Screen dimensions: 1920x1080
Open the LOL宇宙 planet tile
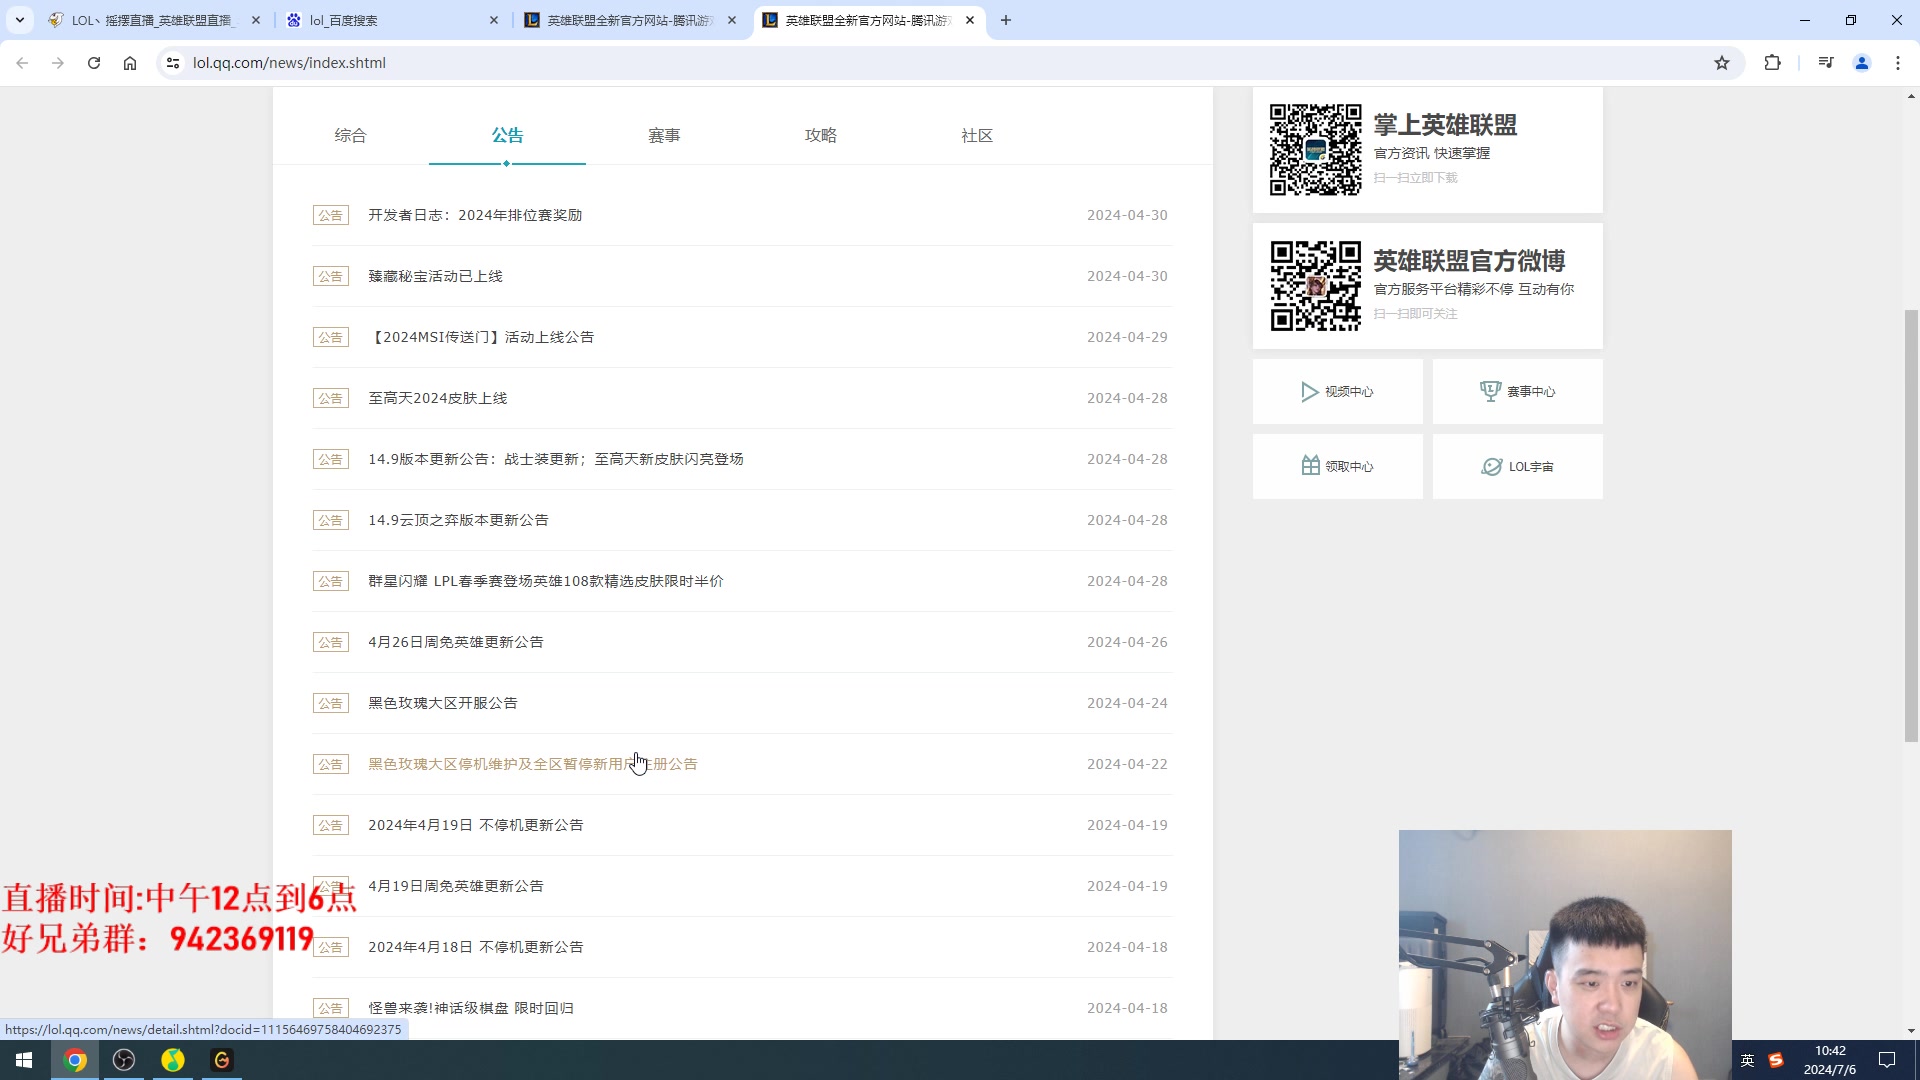coord(1517,467)
